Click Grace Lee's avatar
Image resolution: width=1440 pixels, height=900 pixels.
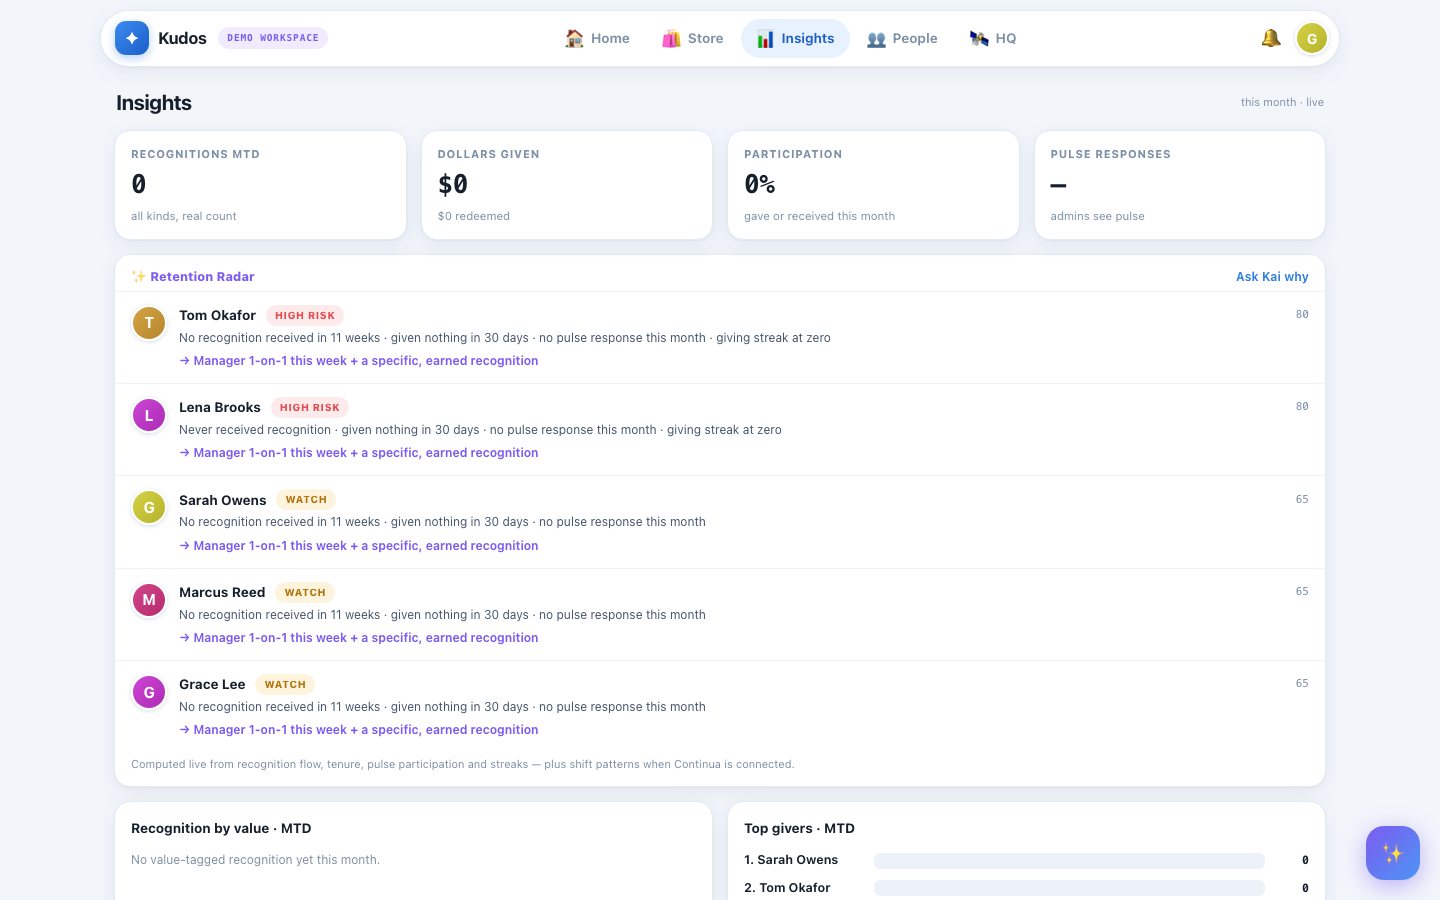point(149,692)
